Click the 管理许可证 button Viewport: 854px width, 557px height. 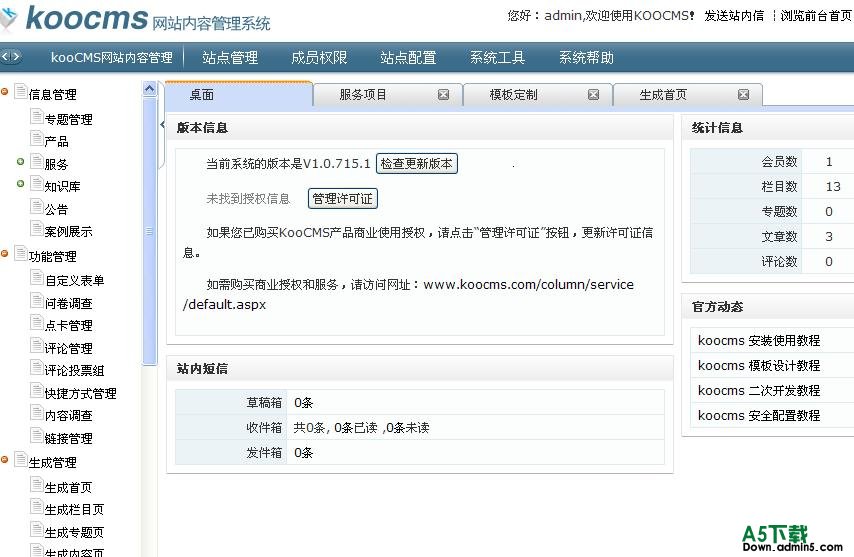pos(343,198)
